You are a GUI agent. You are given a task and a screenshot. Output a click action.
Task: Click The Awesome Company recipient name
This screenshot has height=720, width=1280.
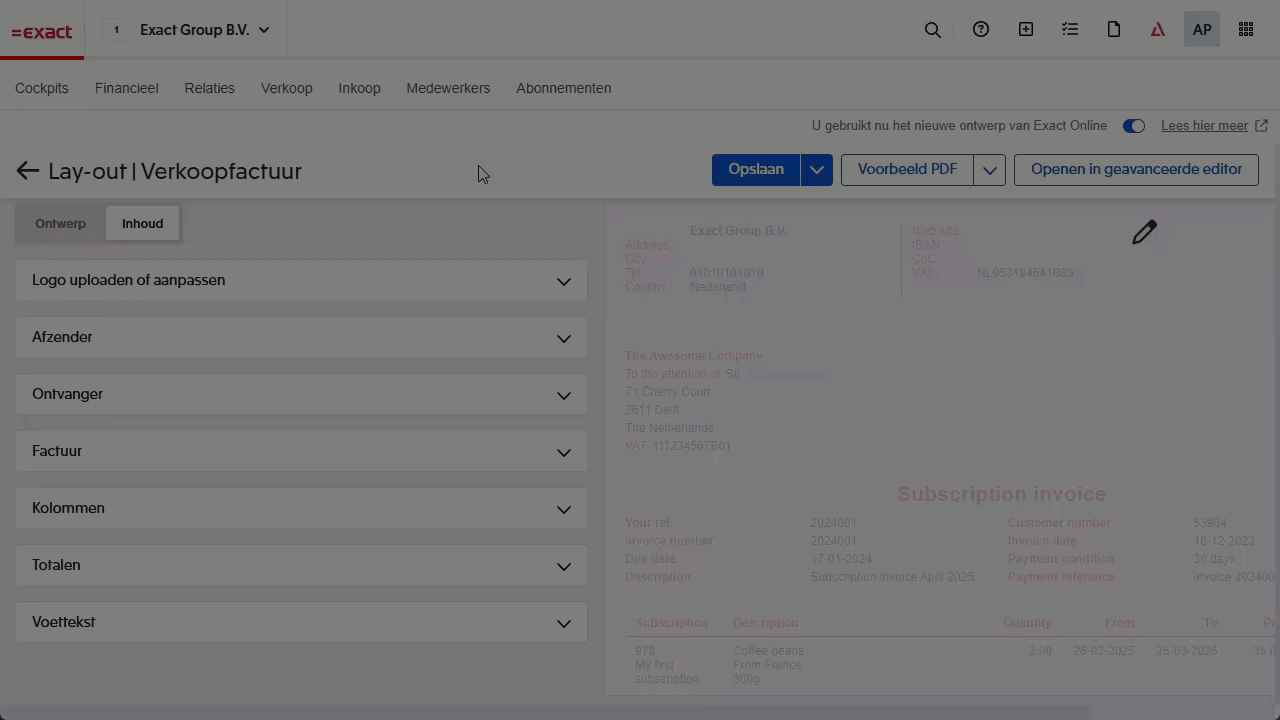[693, 356]
